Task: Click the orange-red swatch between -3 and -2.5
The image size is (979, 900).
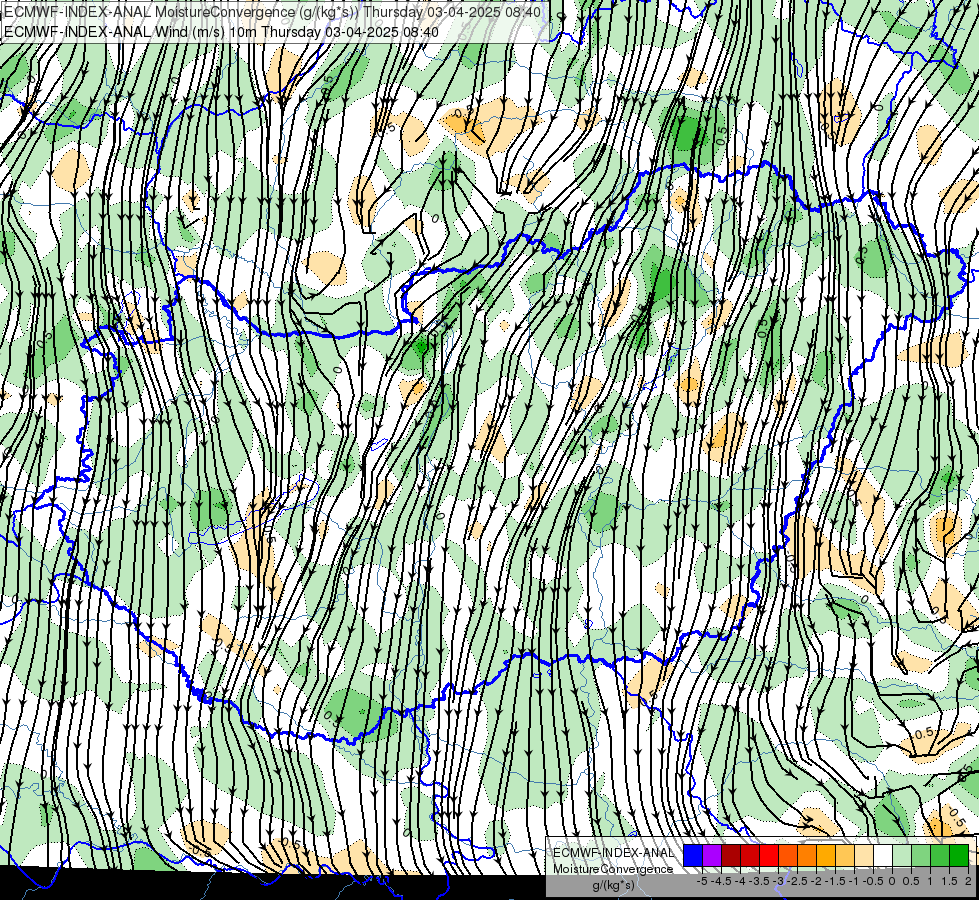Action: pos(788,856)
